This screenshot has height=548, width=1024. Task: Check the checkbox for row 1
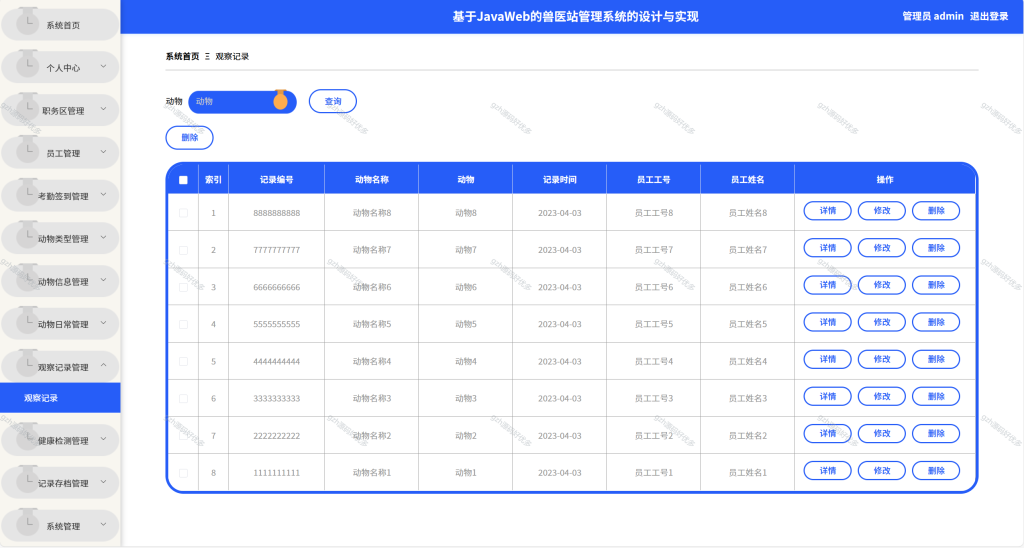coord(184,213)
